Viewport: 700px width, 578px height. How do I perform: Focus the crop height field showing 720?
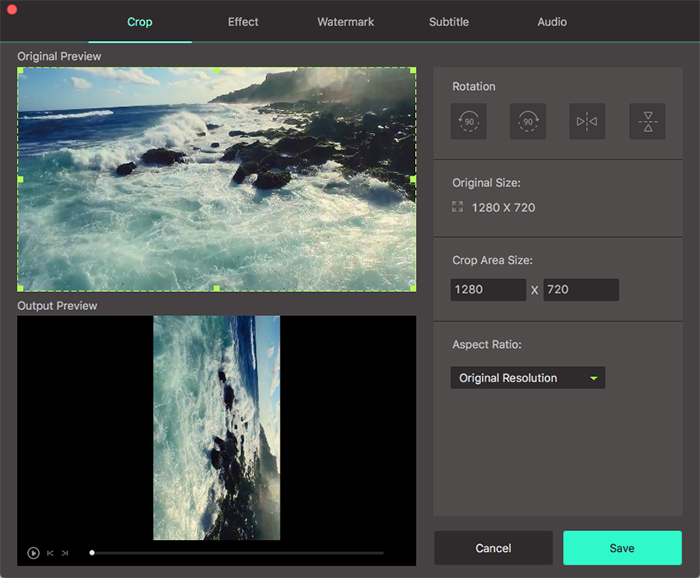(580, 290)
